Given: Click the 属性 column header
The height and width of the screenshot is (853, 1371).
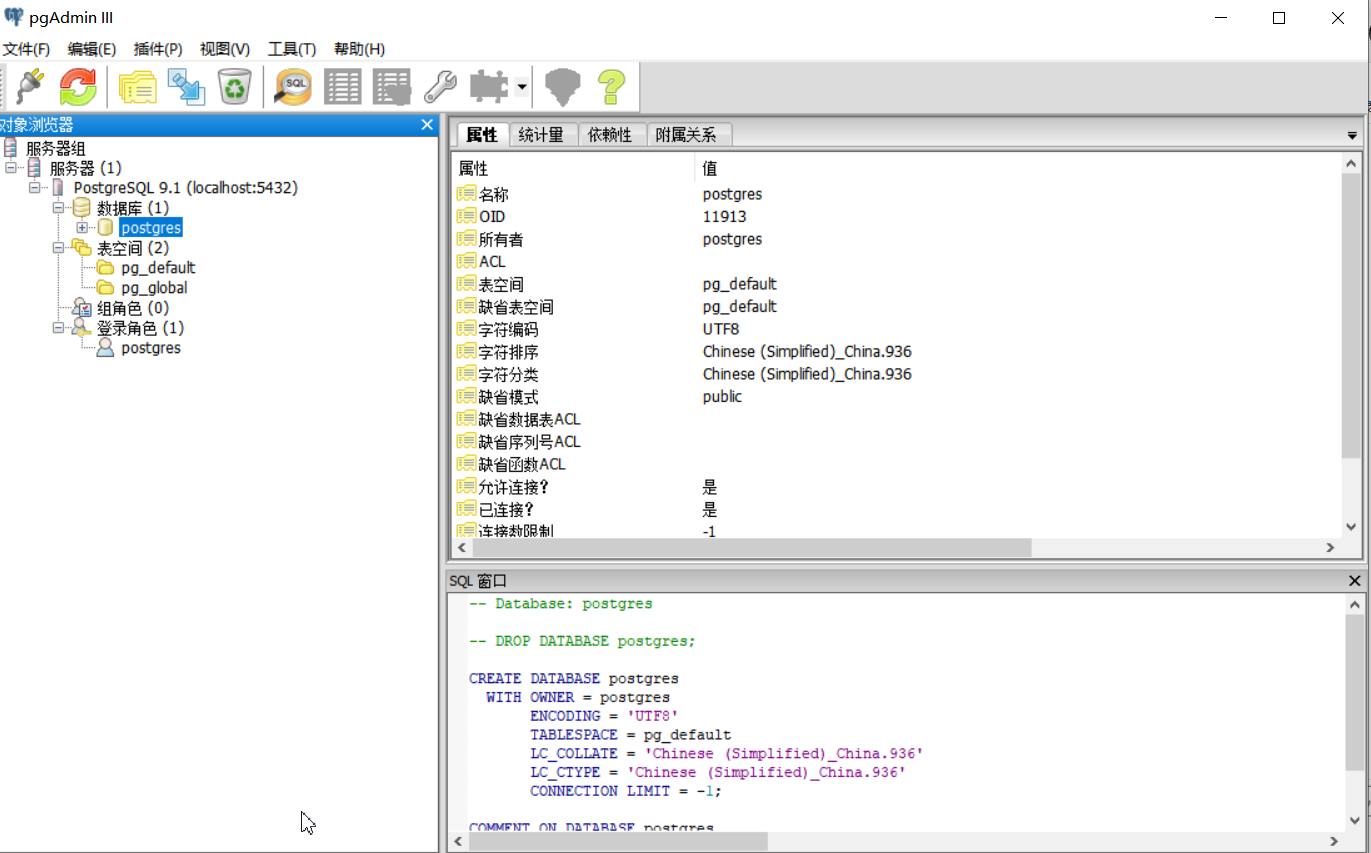Looking at the screenshot, I should (x=573, y=169).
